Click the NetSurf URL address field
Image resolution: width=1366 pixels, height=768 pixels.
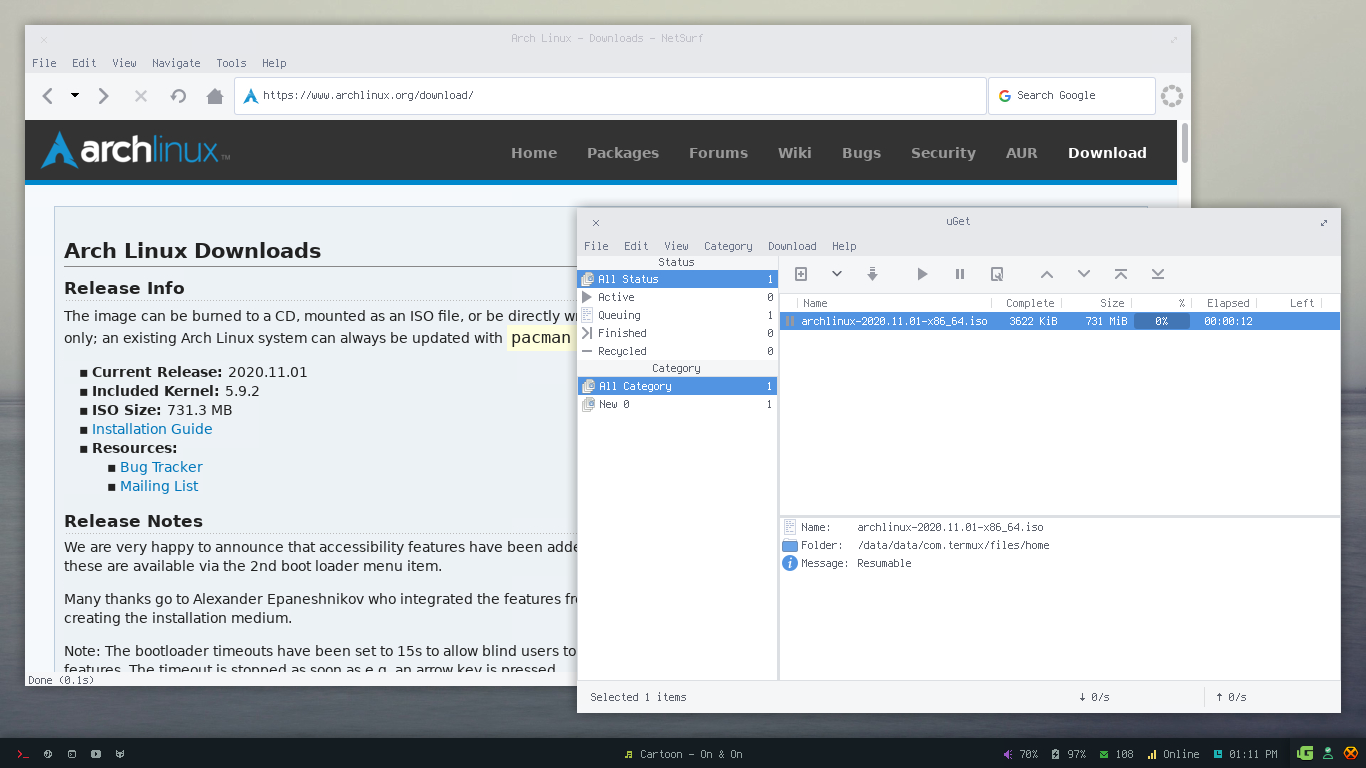click(611, 96)
